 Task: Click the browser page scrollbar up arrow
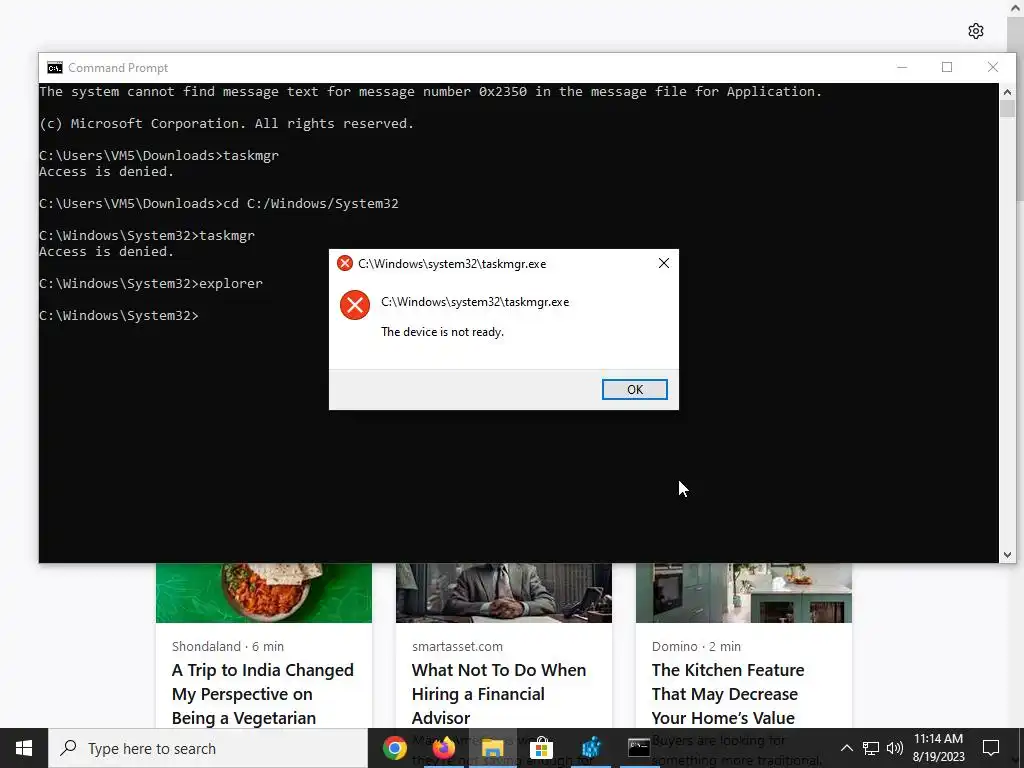pos(1018,7)
